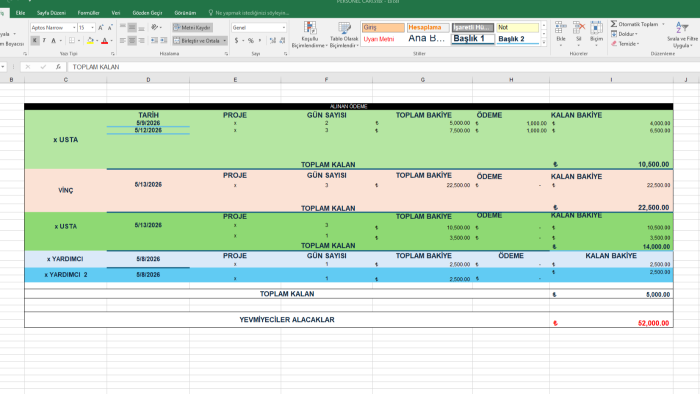Apply the Başlık 1 cell style

point(473,39)
